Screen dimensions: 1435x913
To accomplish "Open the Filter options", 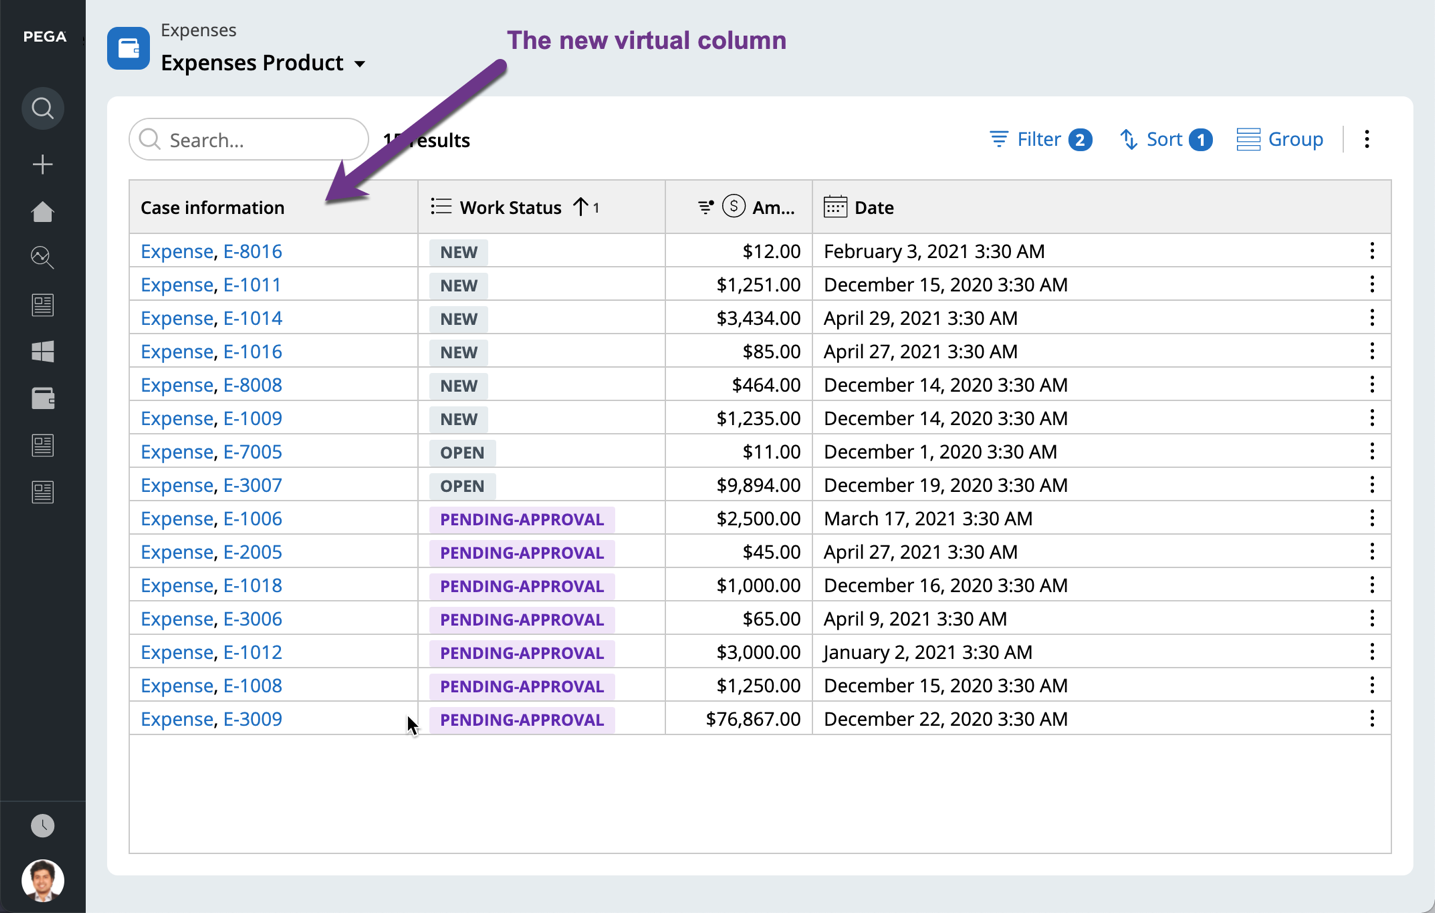I will (x=1040, y=139).
